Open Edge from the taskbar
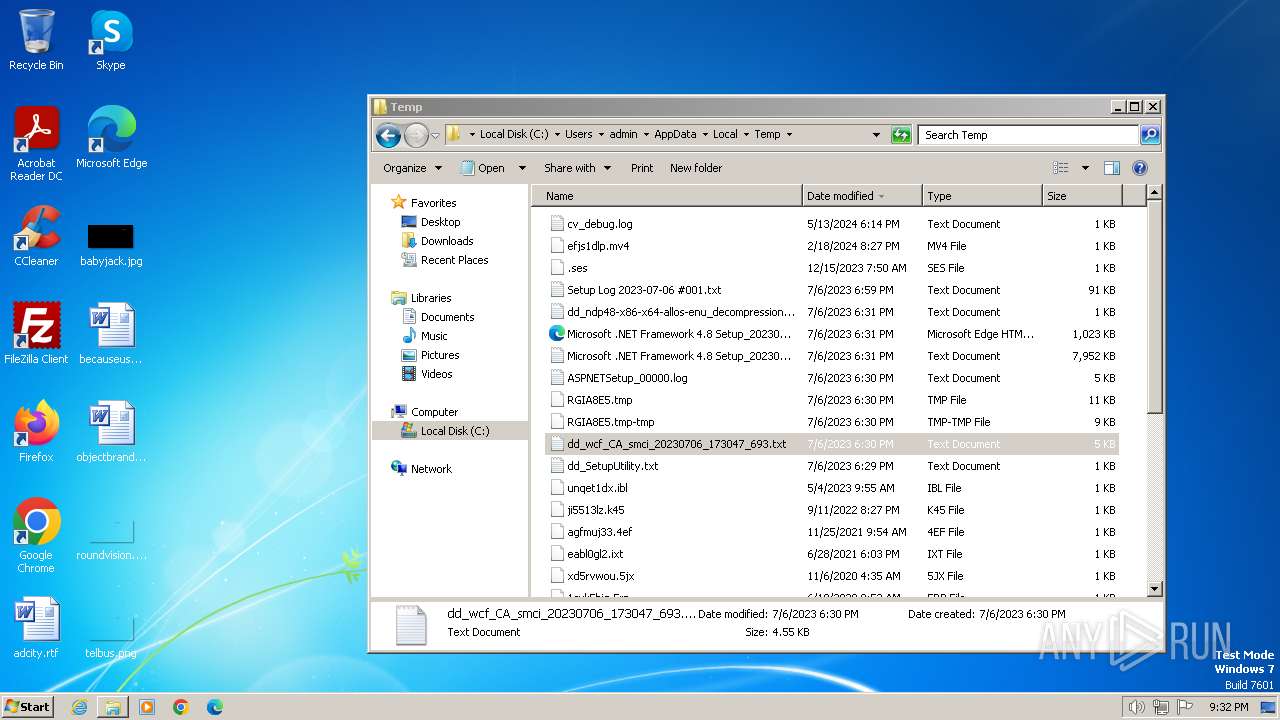Image resolution: width=1280 pixels, height=720 pixels. 215,707
